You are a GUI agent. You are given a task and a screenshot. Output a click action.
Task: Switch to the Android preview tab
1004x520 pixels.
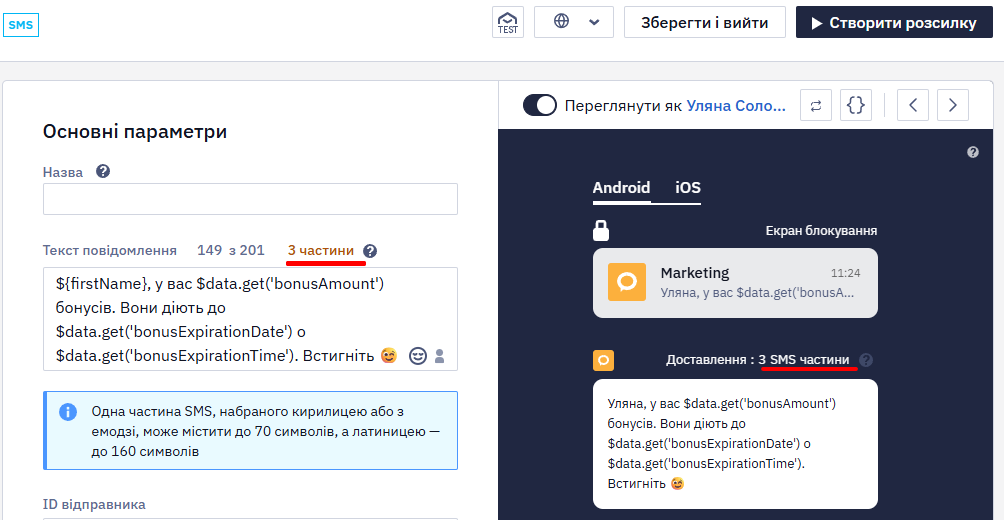click(x=621, y=188)
